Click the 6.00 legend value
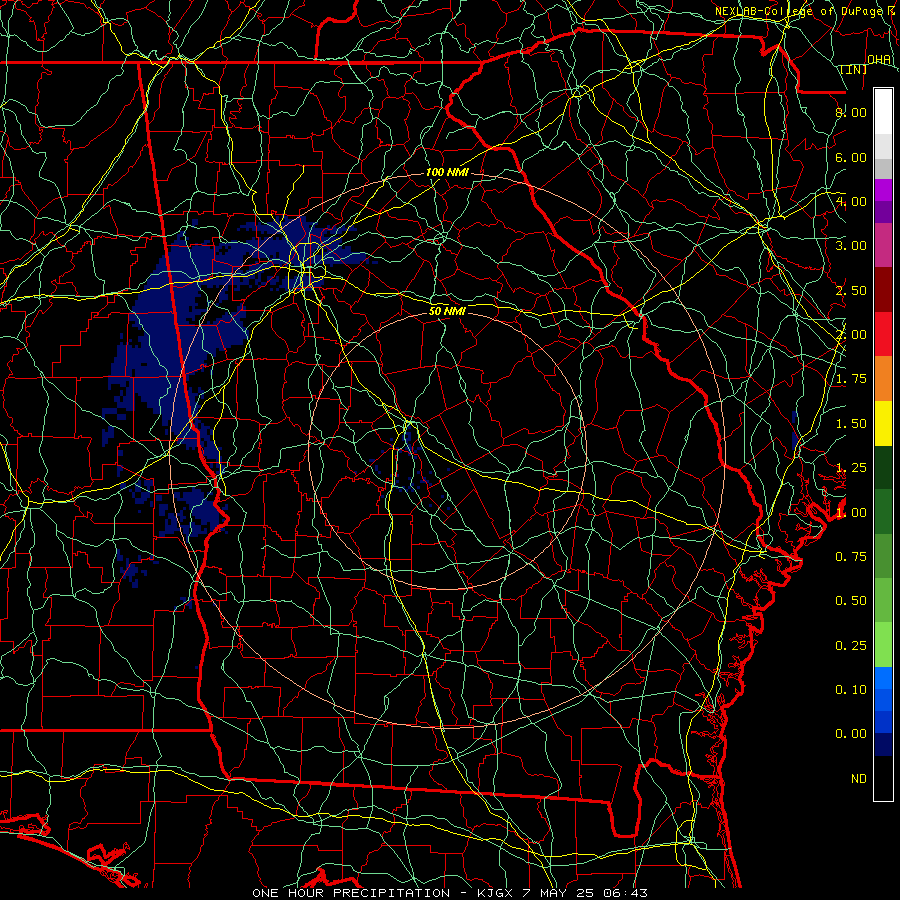 coord(851,157)
